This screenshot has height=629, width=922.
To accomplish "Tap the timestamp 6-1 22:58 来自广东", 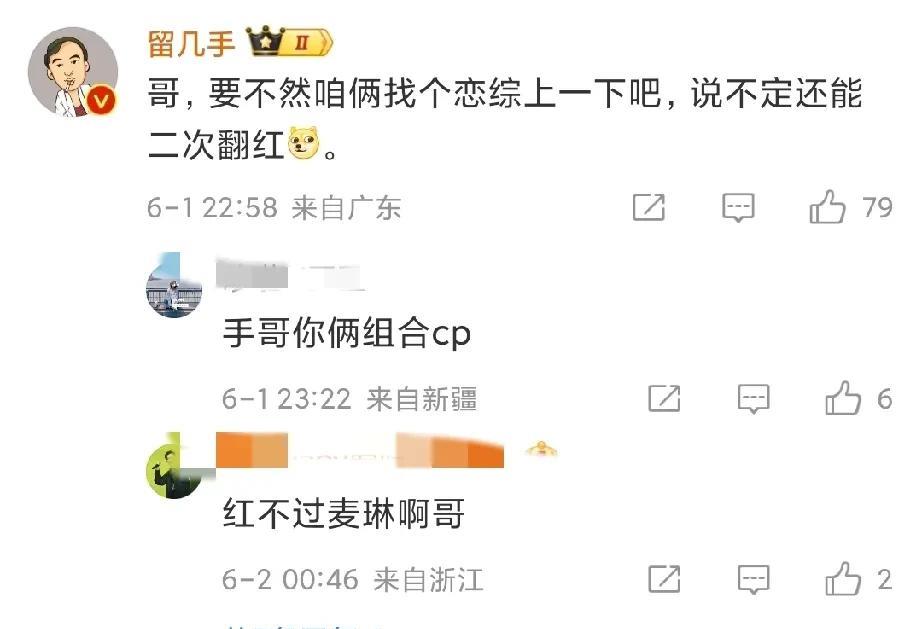I will pyautogui.click(x=274, y=208).
